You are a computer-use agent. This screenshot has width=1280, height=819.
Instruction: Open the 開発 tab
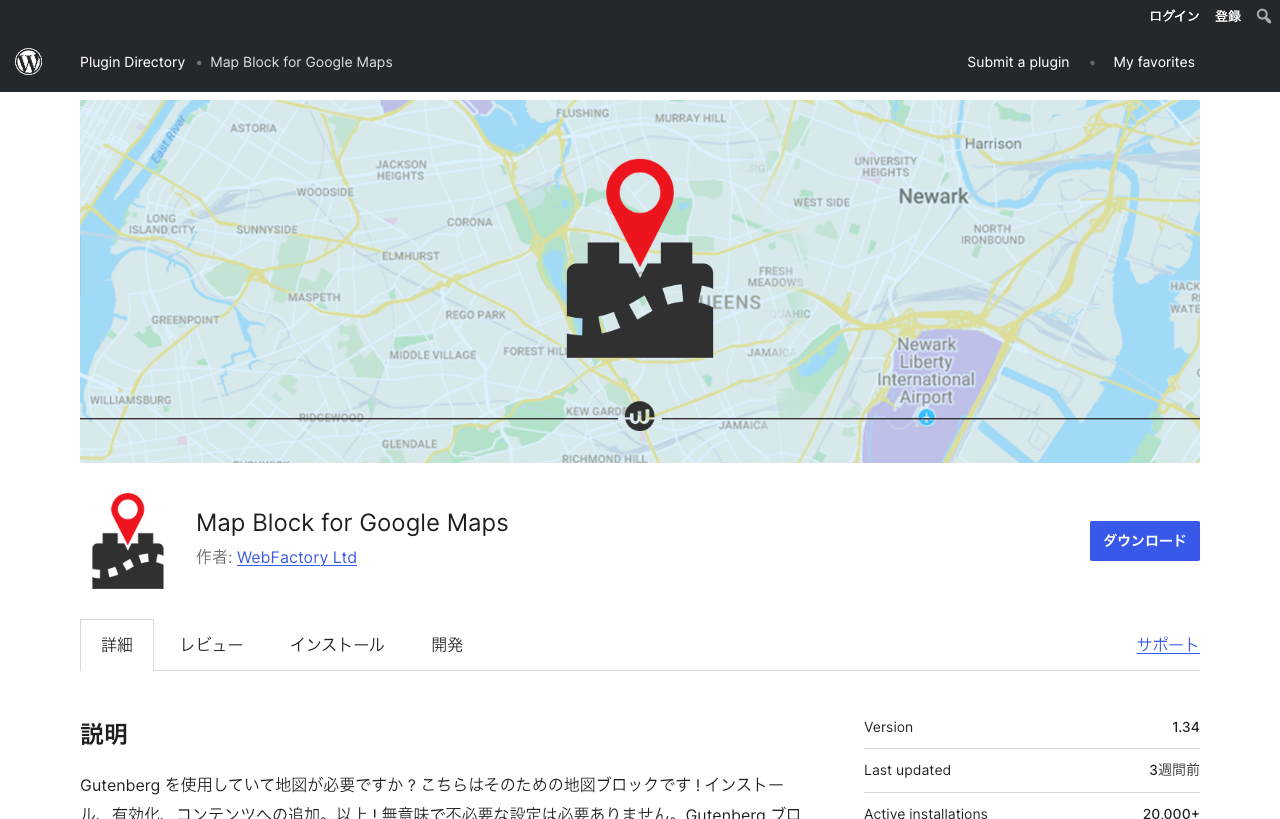click(448, 645)
